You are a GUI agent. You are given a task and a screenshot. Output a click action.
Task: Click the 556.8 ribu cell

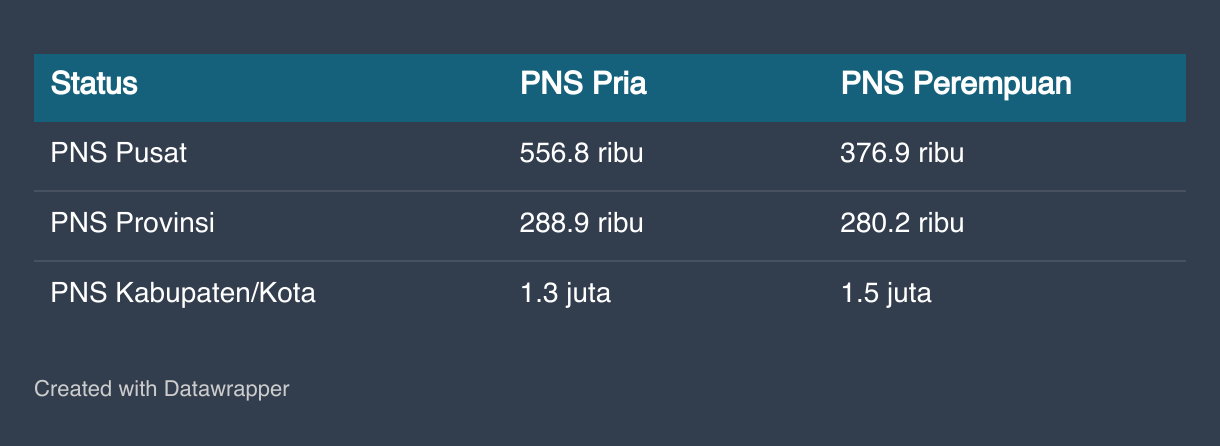click(581, 154)
